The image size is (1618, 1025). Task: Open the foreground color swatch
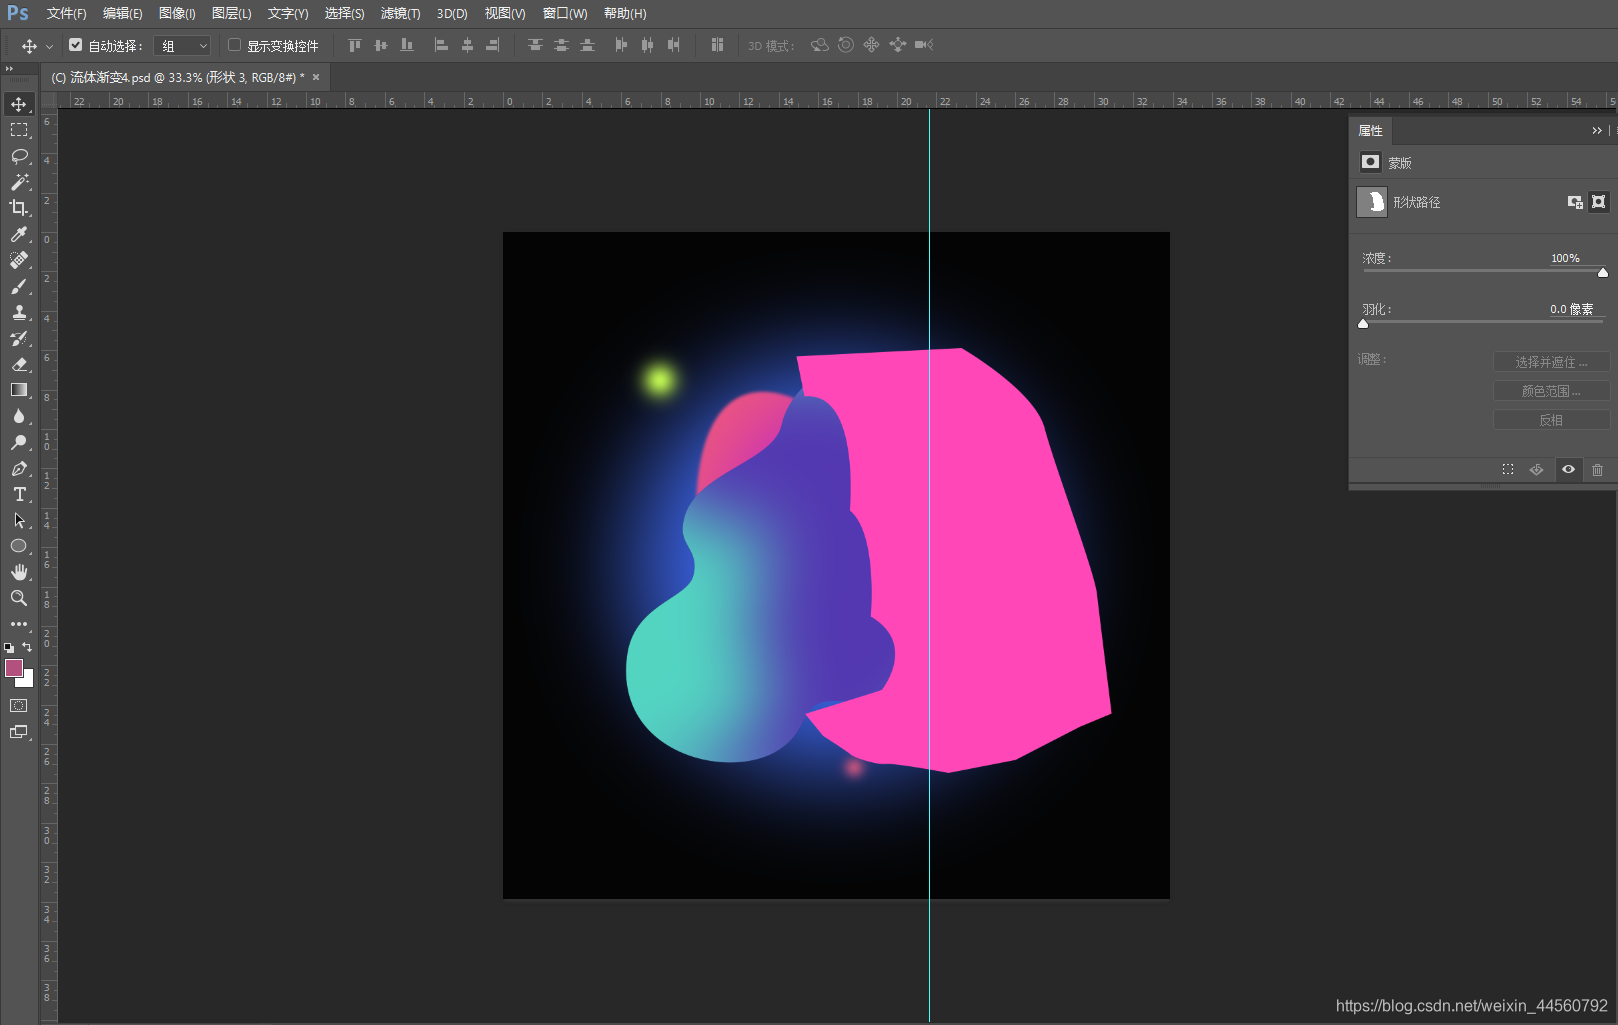(x=14, y=668)
